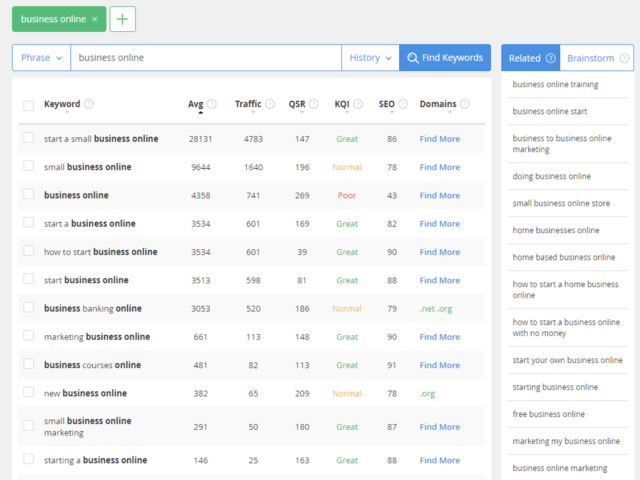
Task: Focus the 'business online' search input field
Action: coord(206,58)
